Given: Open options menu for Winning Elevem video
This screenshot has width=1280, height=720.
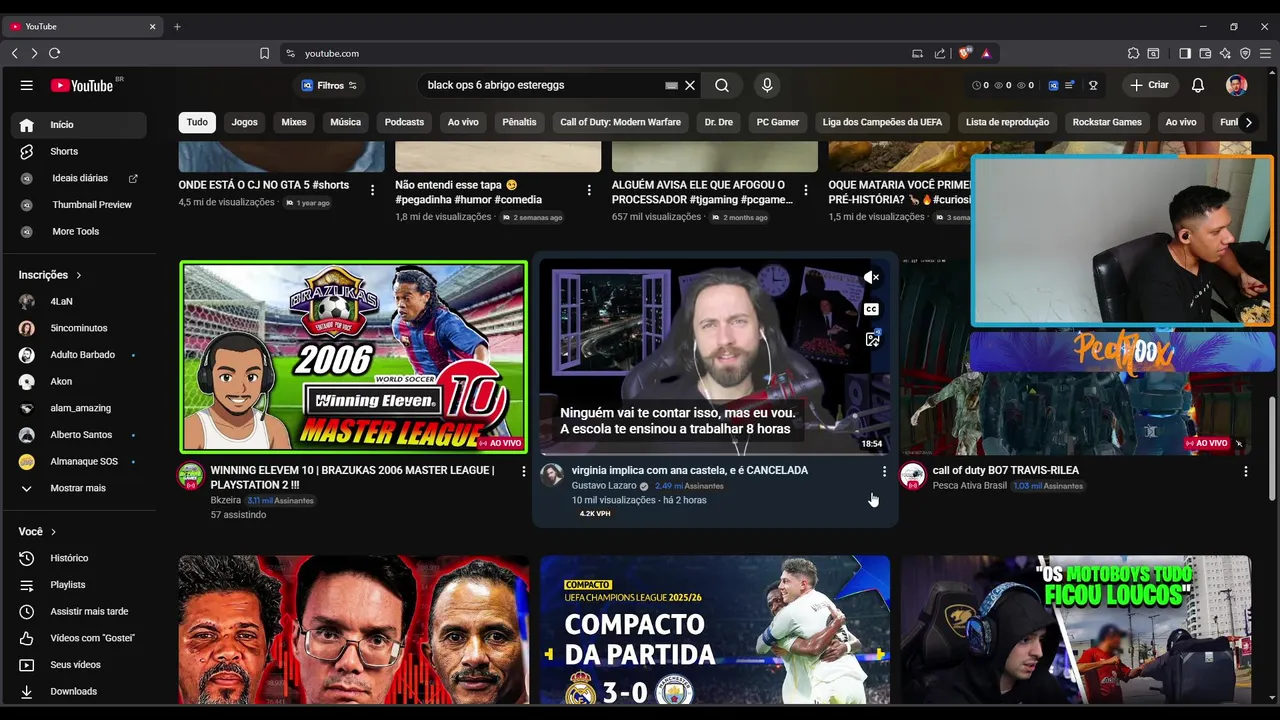Looking at the screenshot, I should click(523, 471).
